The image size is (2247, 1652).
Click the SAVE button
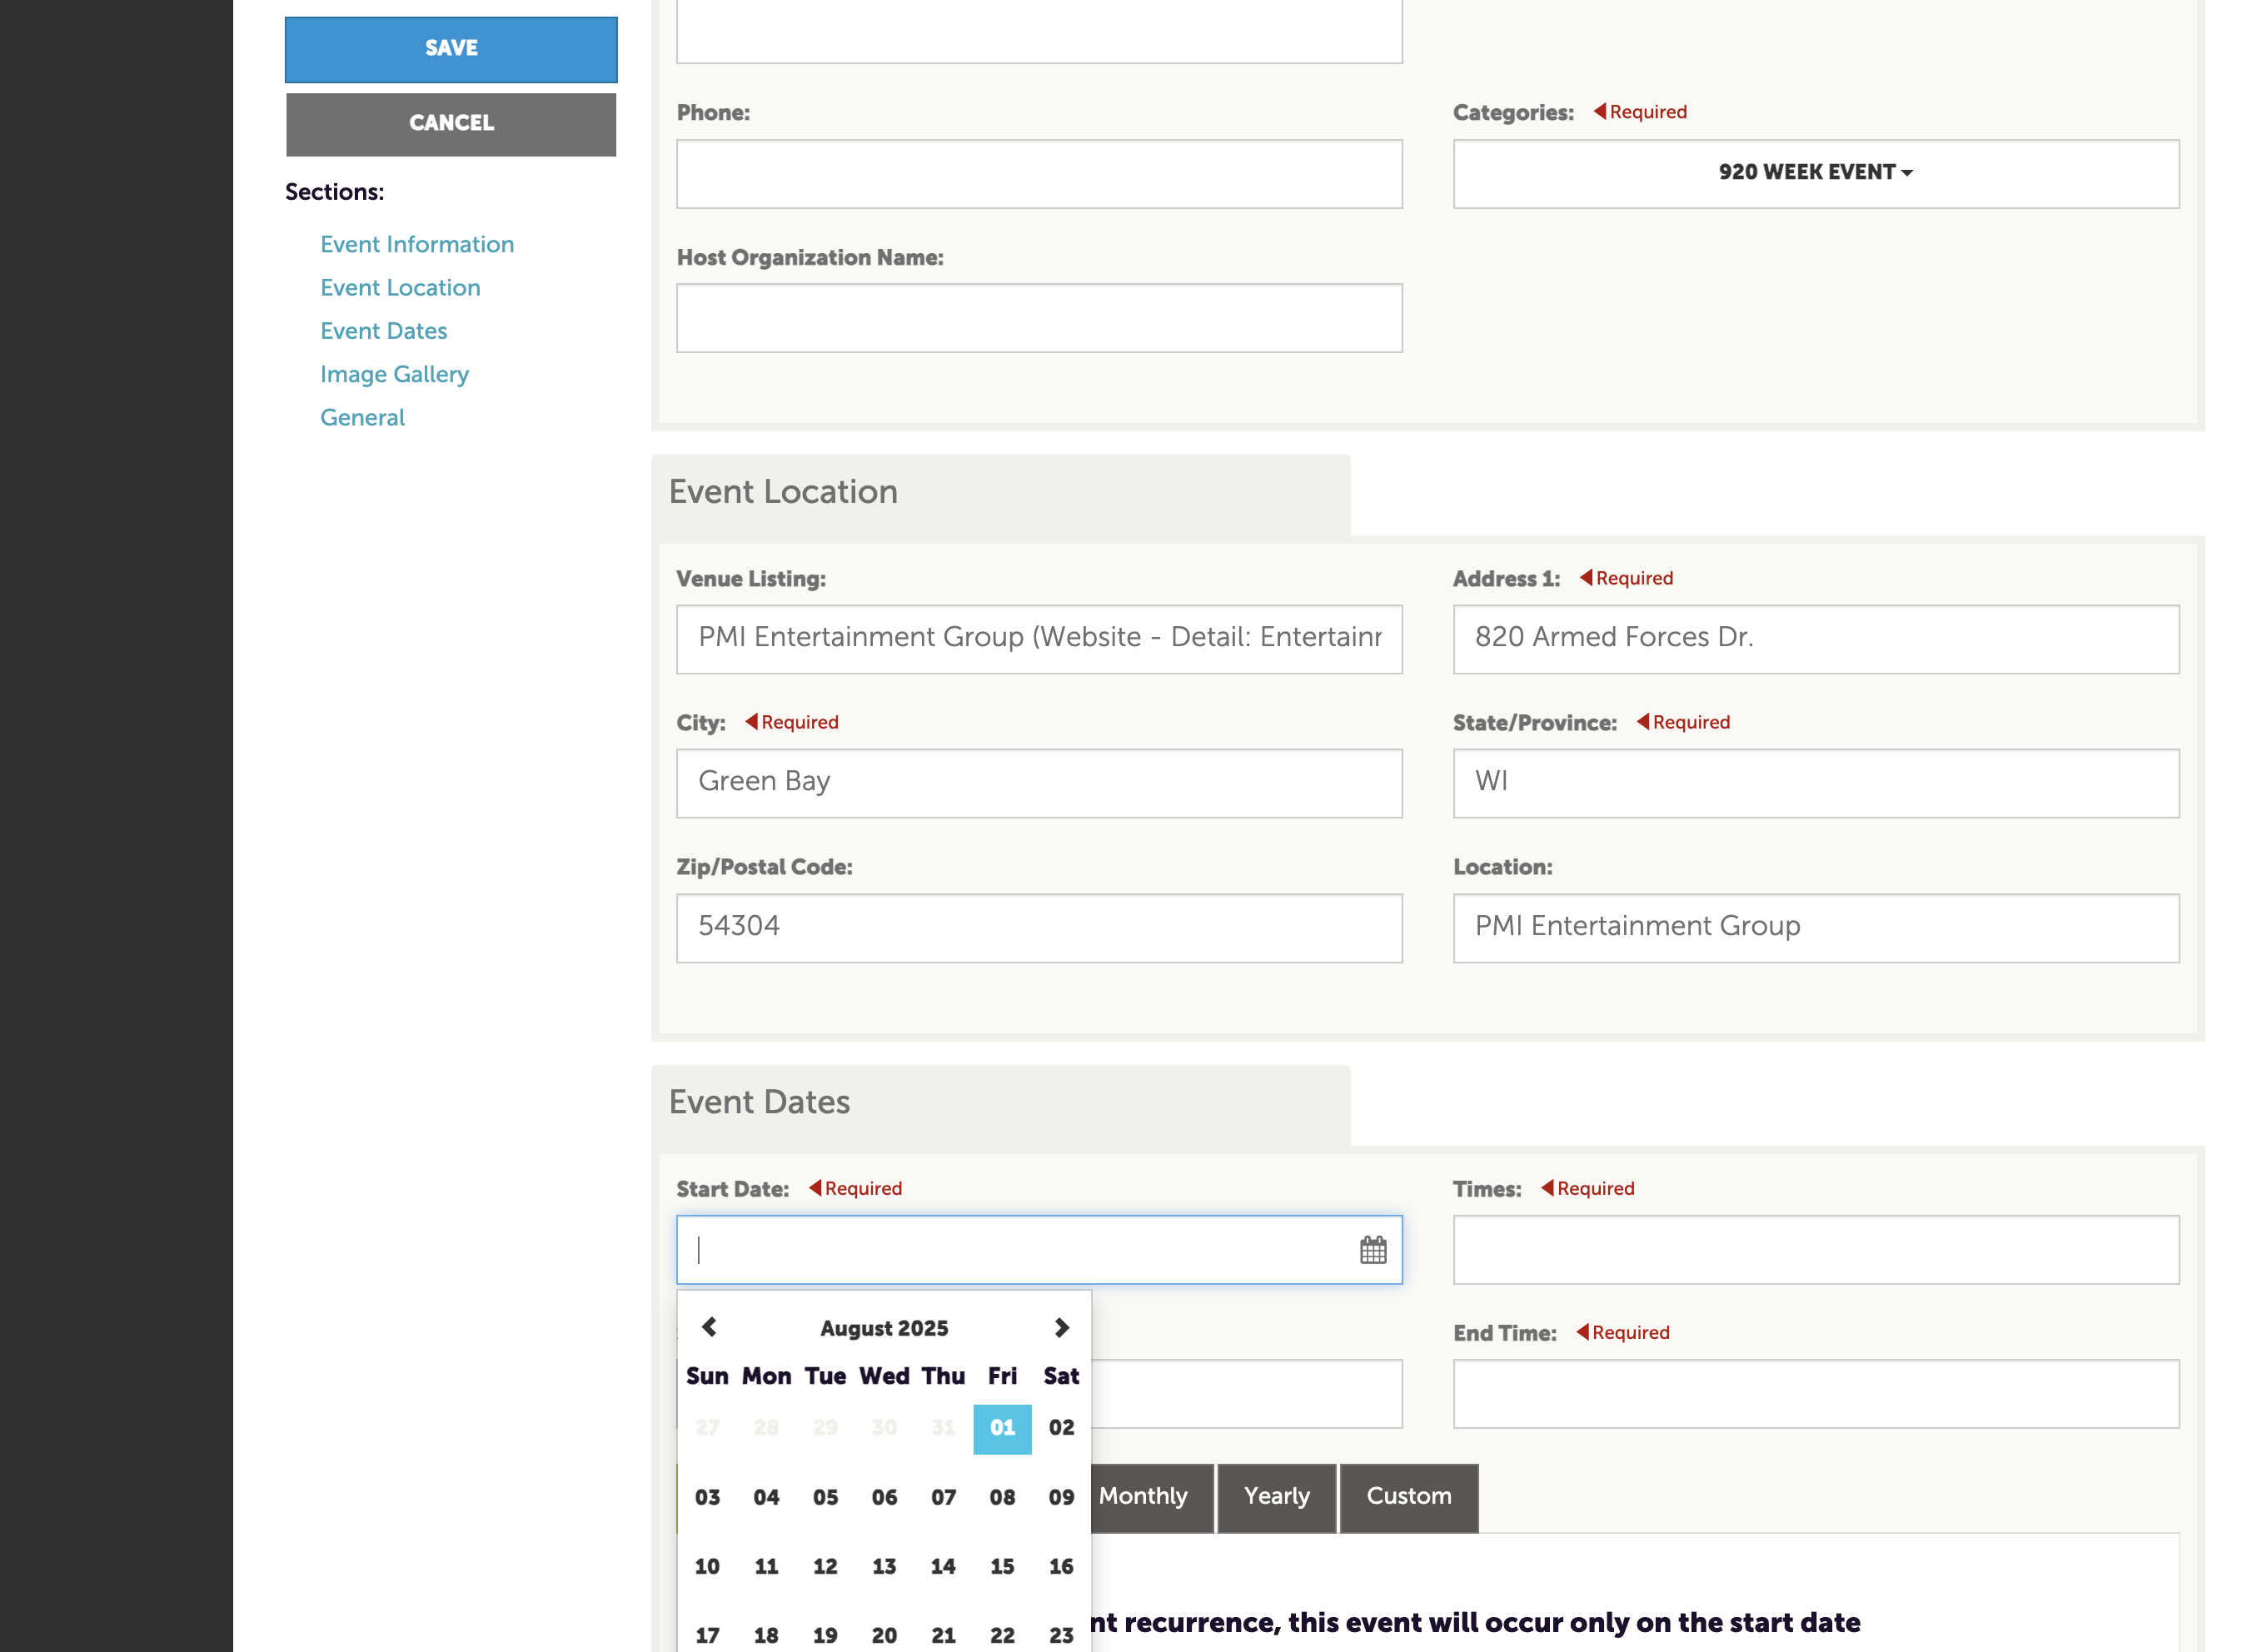tap(451, 49)
